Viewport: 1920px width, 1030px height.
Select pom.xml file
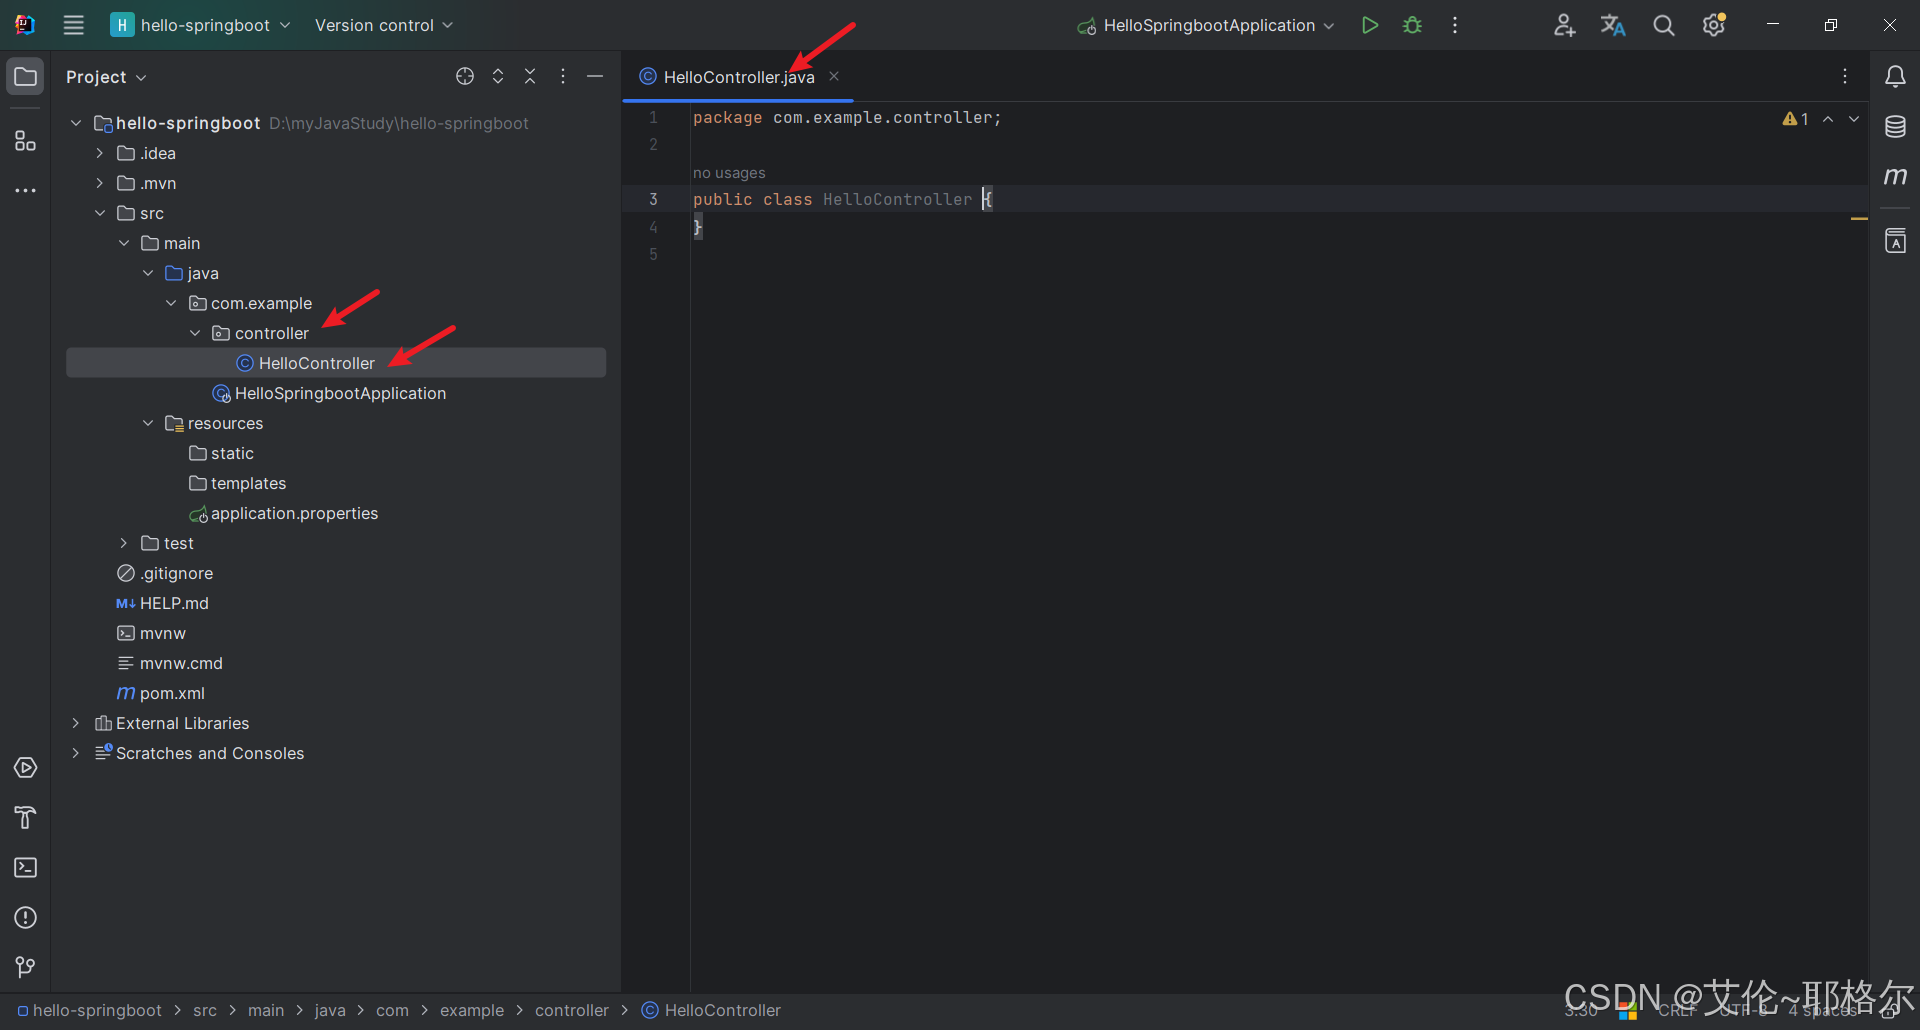click(336, 693)
